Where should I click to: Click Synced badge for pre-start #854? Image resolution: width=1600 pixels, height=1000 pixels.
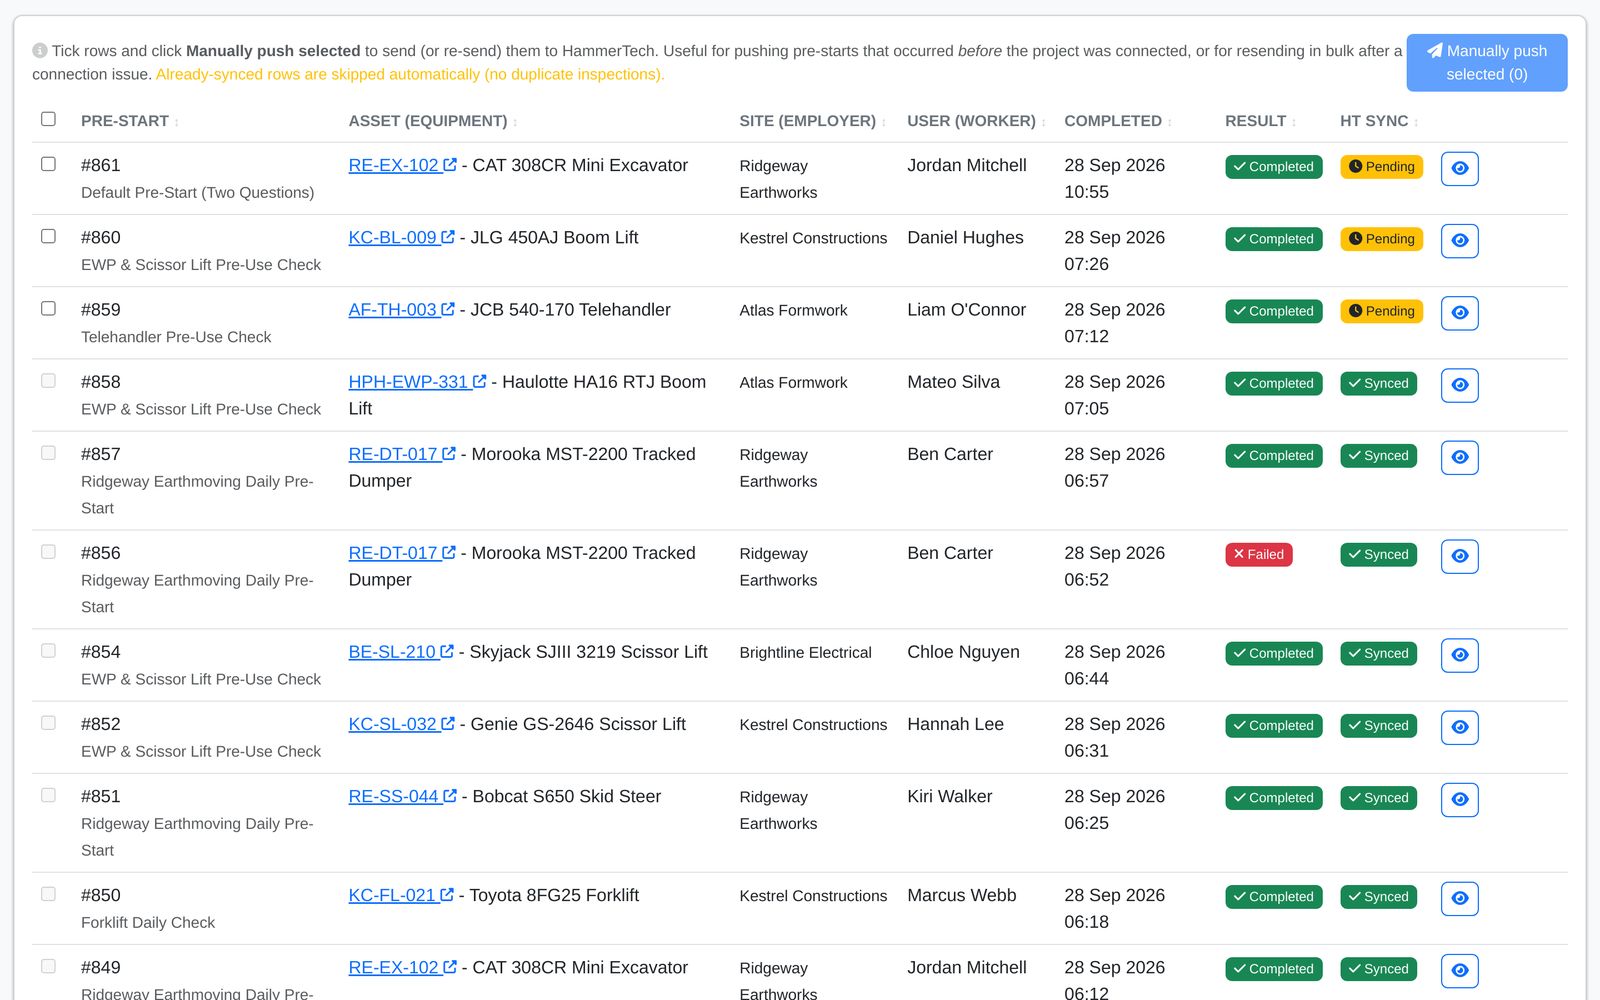tap(1378, 654)
